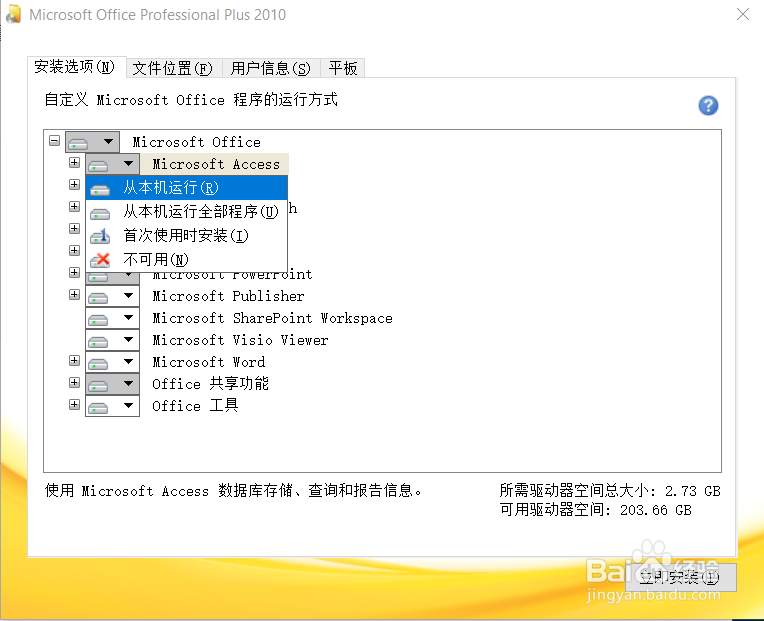
Task: Open Microsoft Publisher install option dropdown
Action: (x=113, y=296)
